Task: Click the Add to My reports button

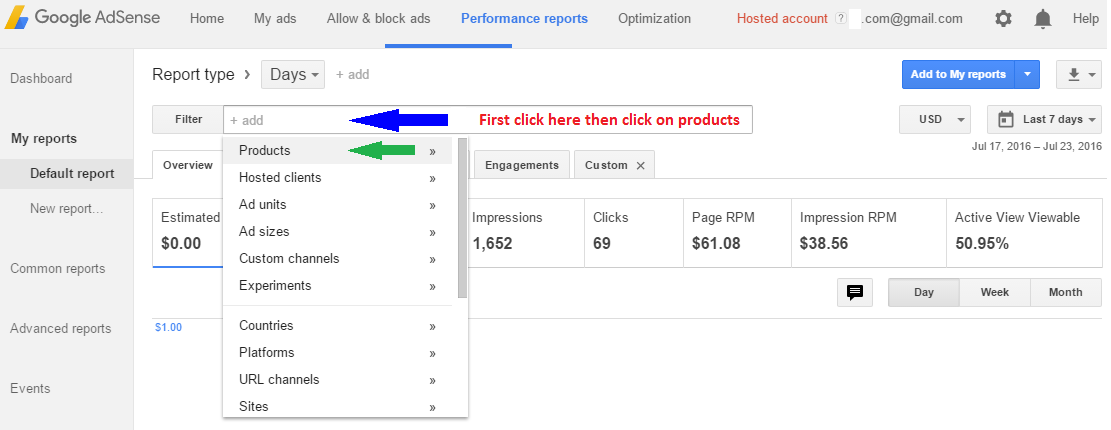Action: coord(958,74)
